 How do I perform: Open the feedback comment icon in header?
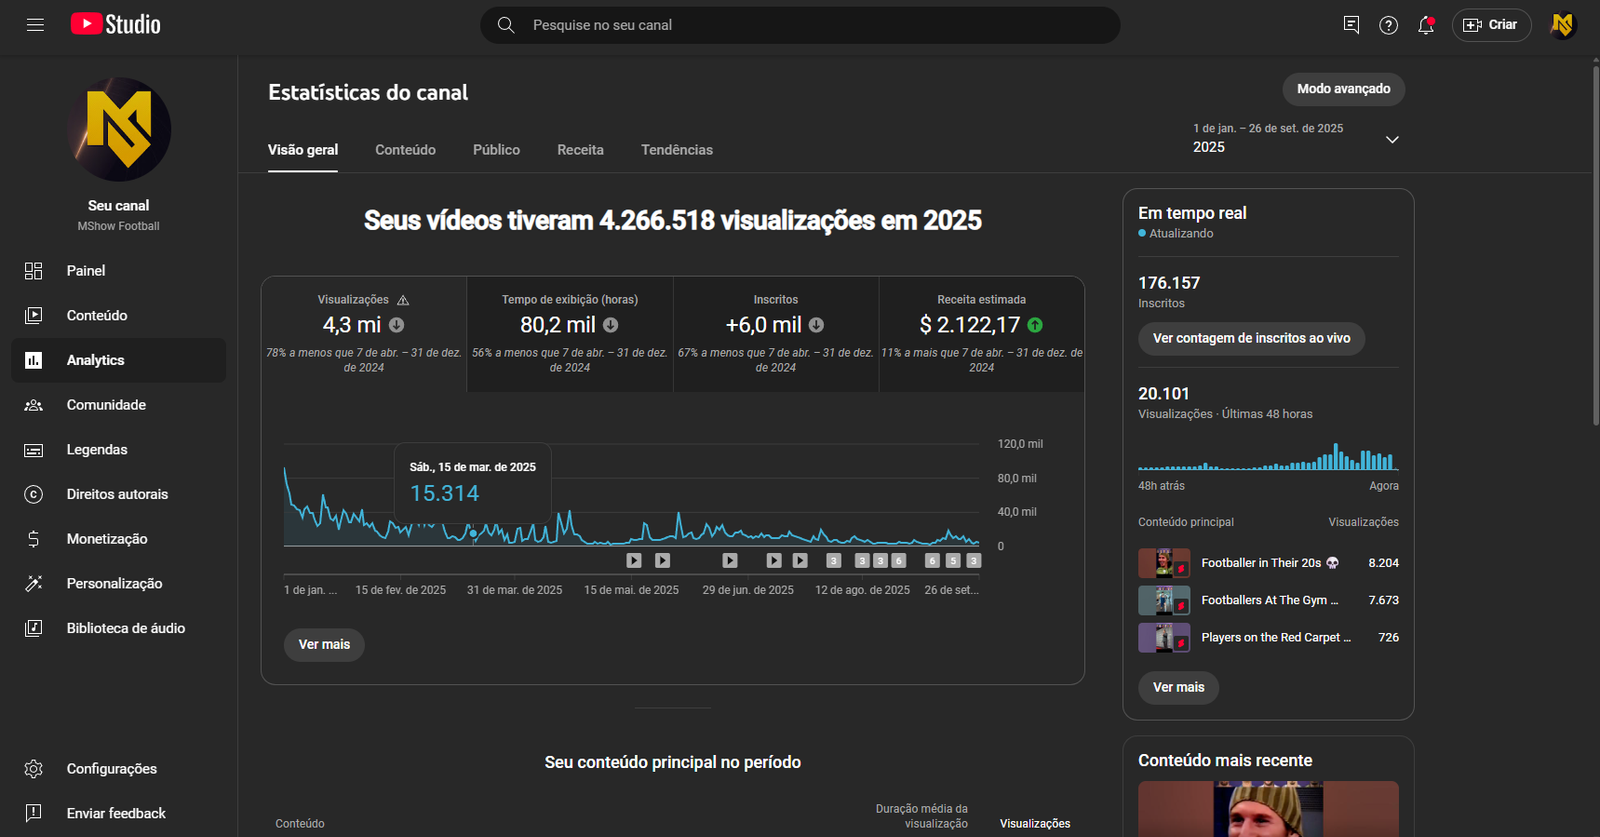tap(1351, 25)
